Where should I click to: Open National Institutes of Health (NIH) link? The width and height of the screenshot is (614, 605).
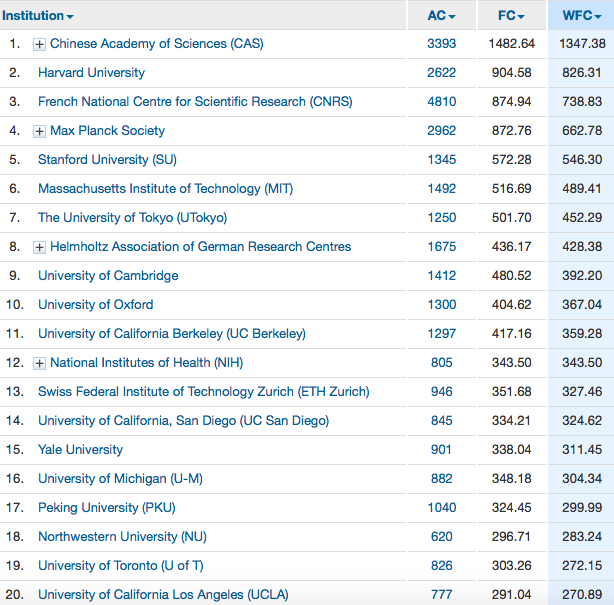146,362
